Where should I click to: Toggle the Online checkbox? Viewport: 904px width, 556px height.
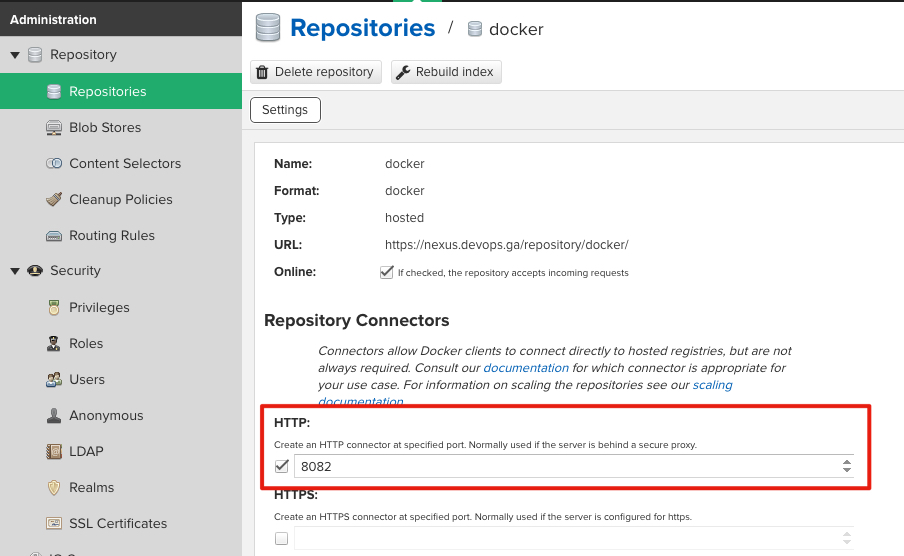(387, 272)
